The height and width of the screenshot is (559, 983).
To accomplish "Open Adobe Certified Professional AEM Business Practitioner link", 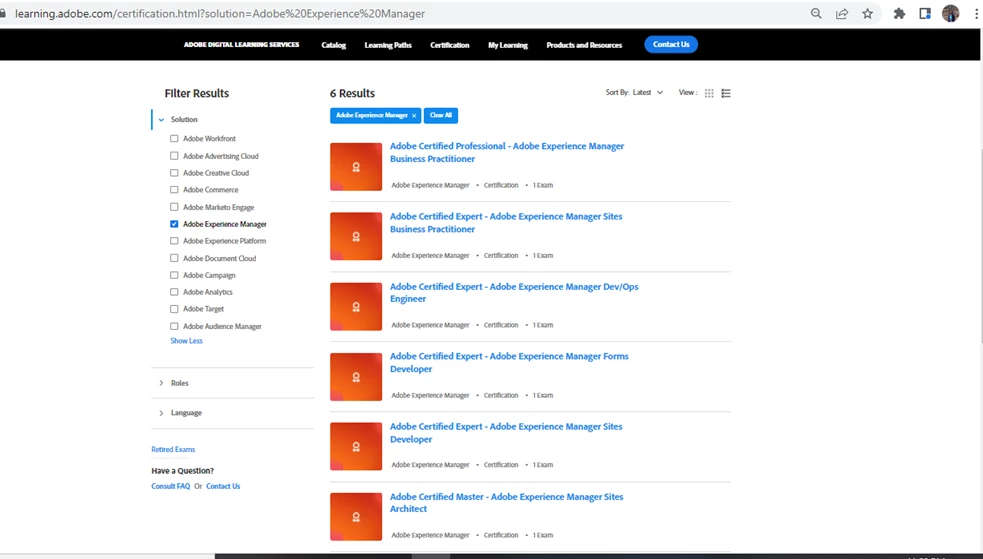I will pos(507,152).
